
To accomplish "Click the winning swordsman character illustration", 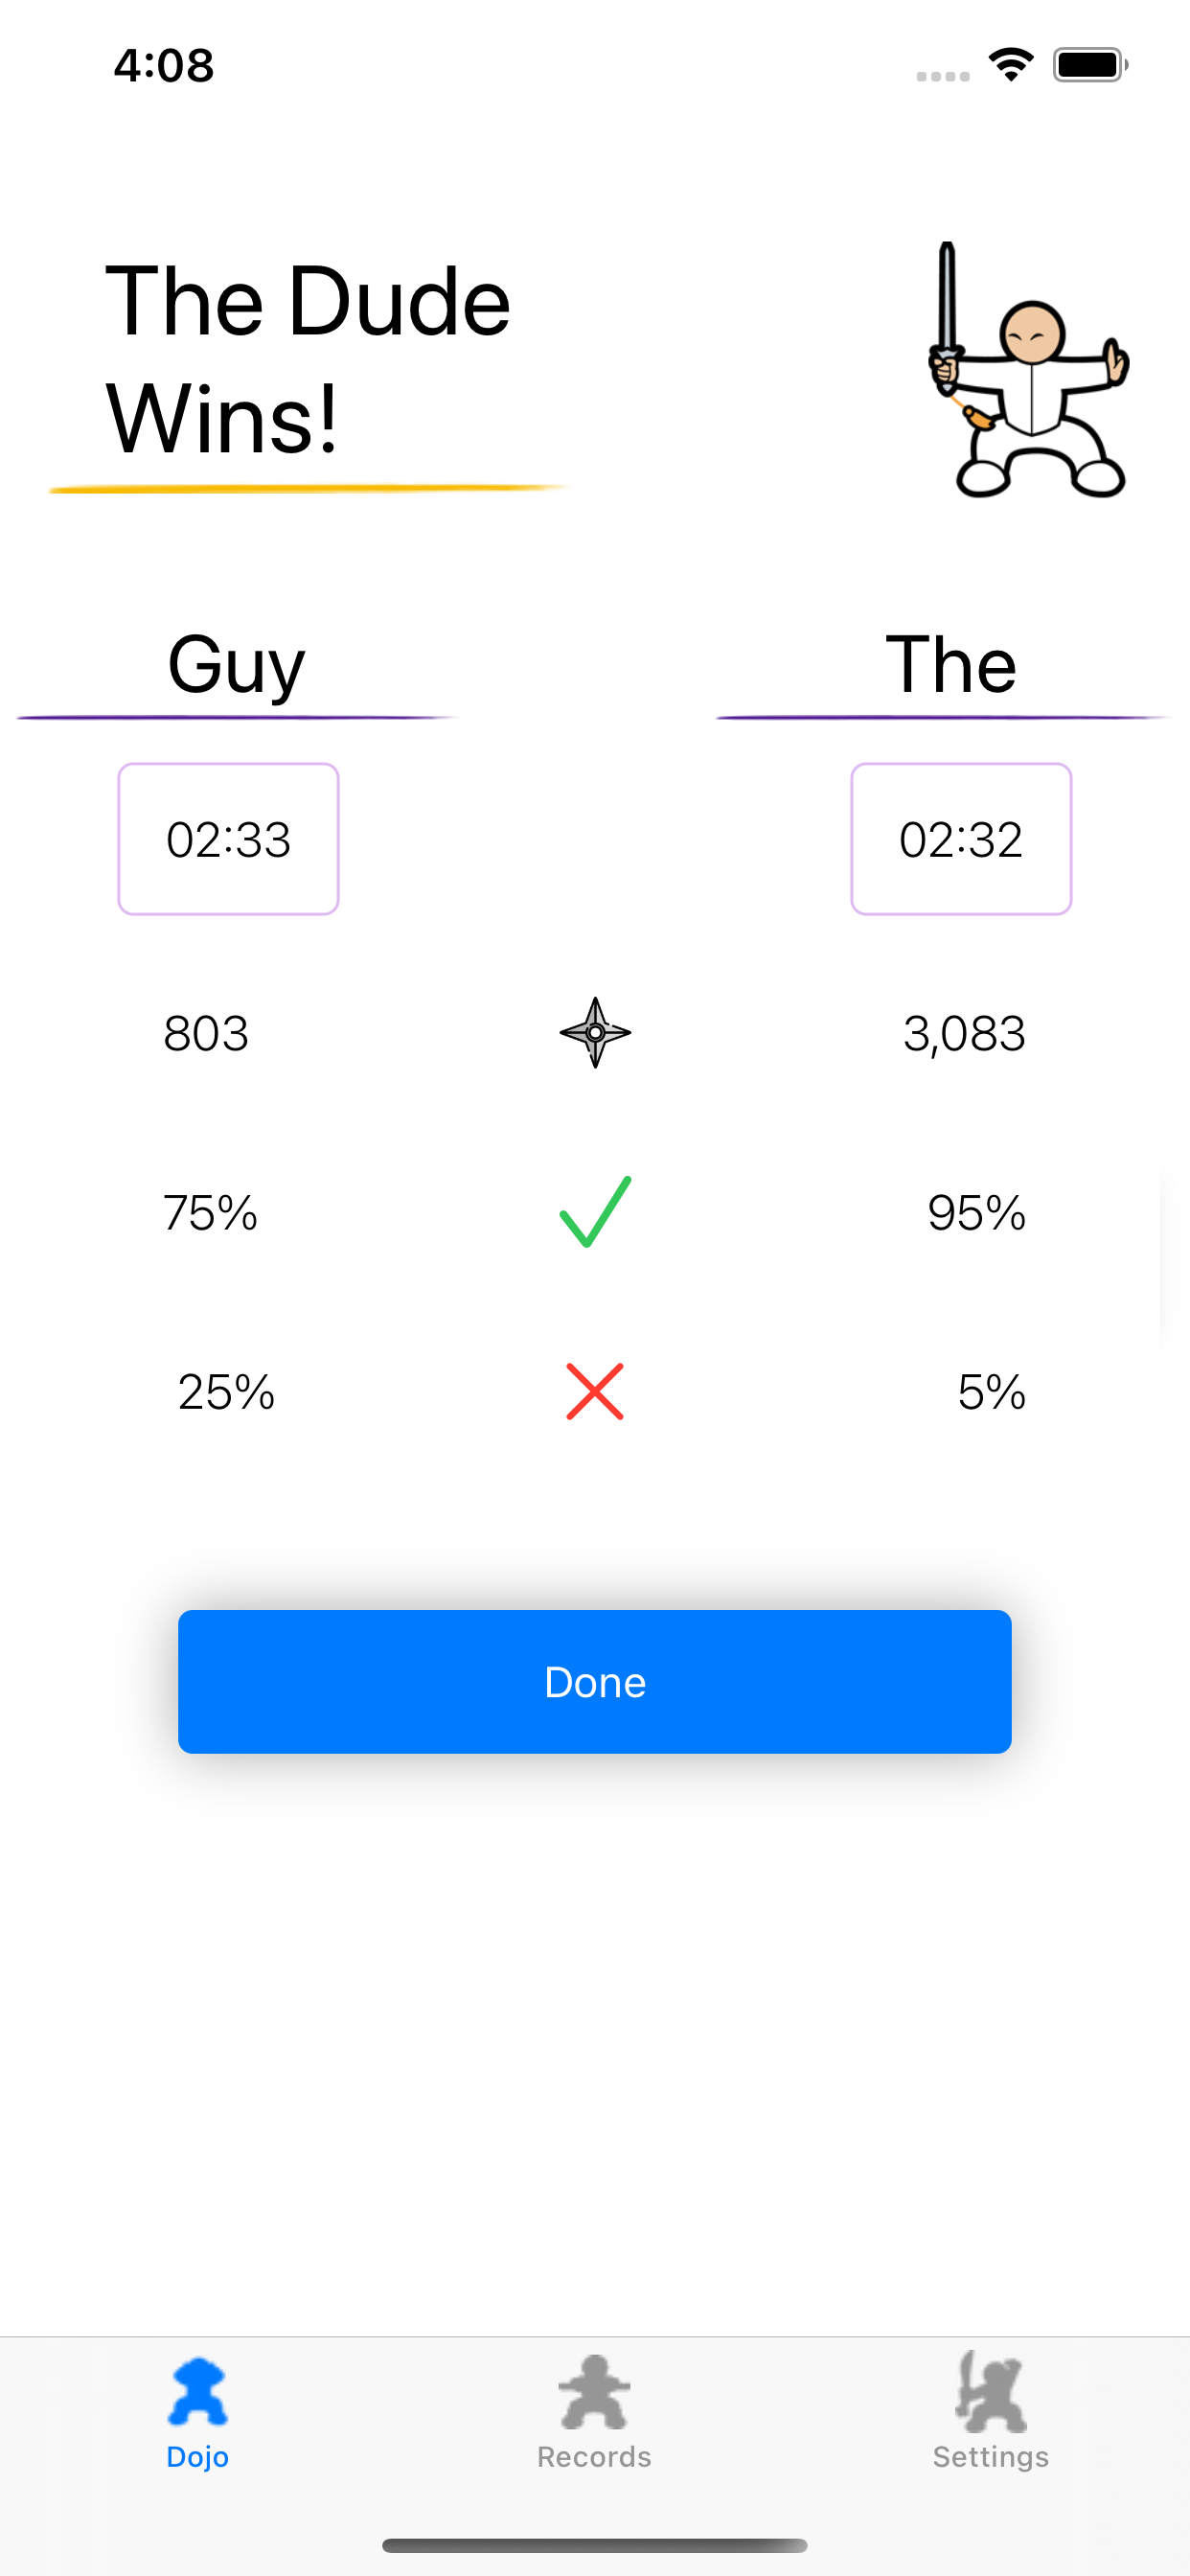I will pos(1030,370).
